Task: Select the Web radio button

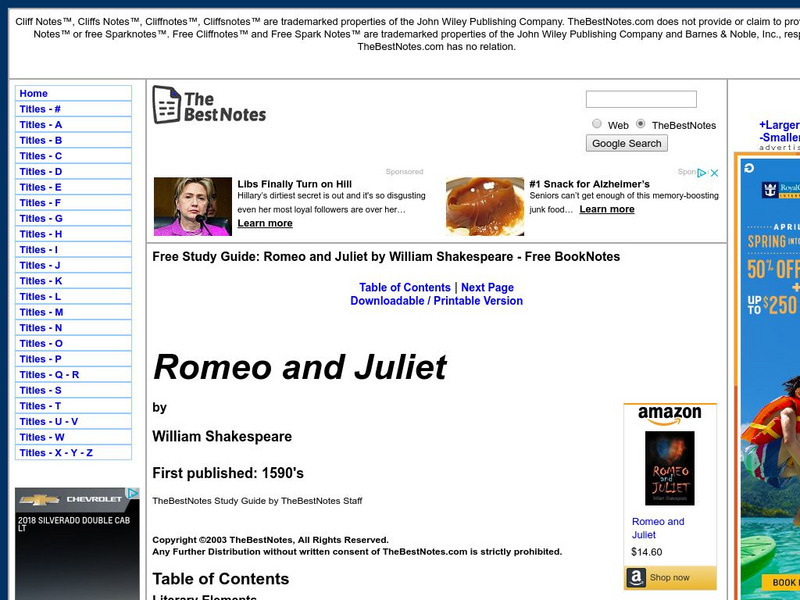Action: point(596,124)
